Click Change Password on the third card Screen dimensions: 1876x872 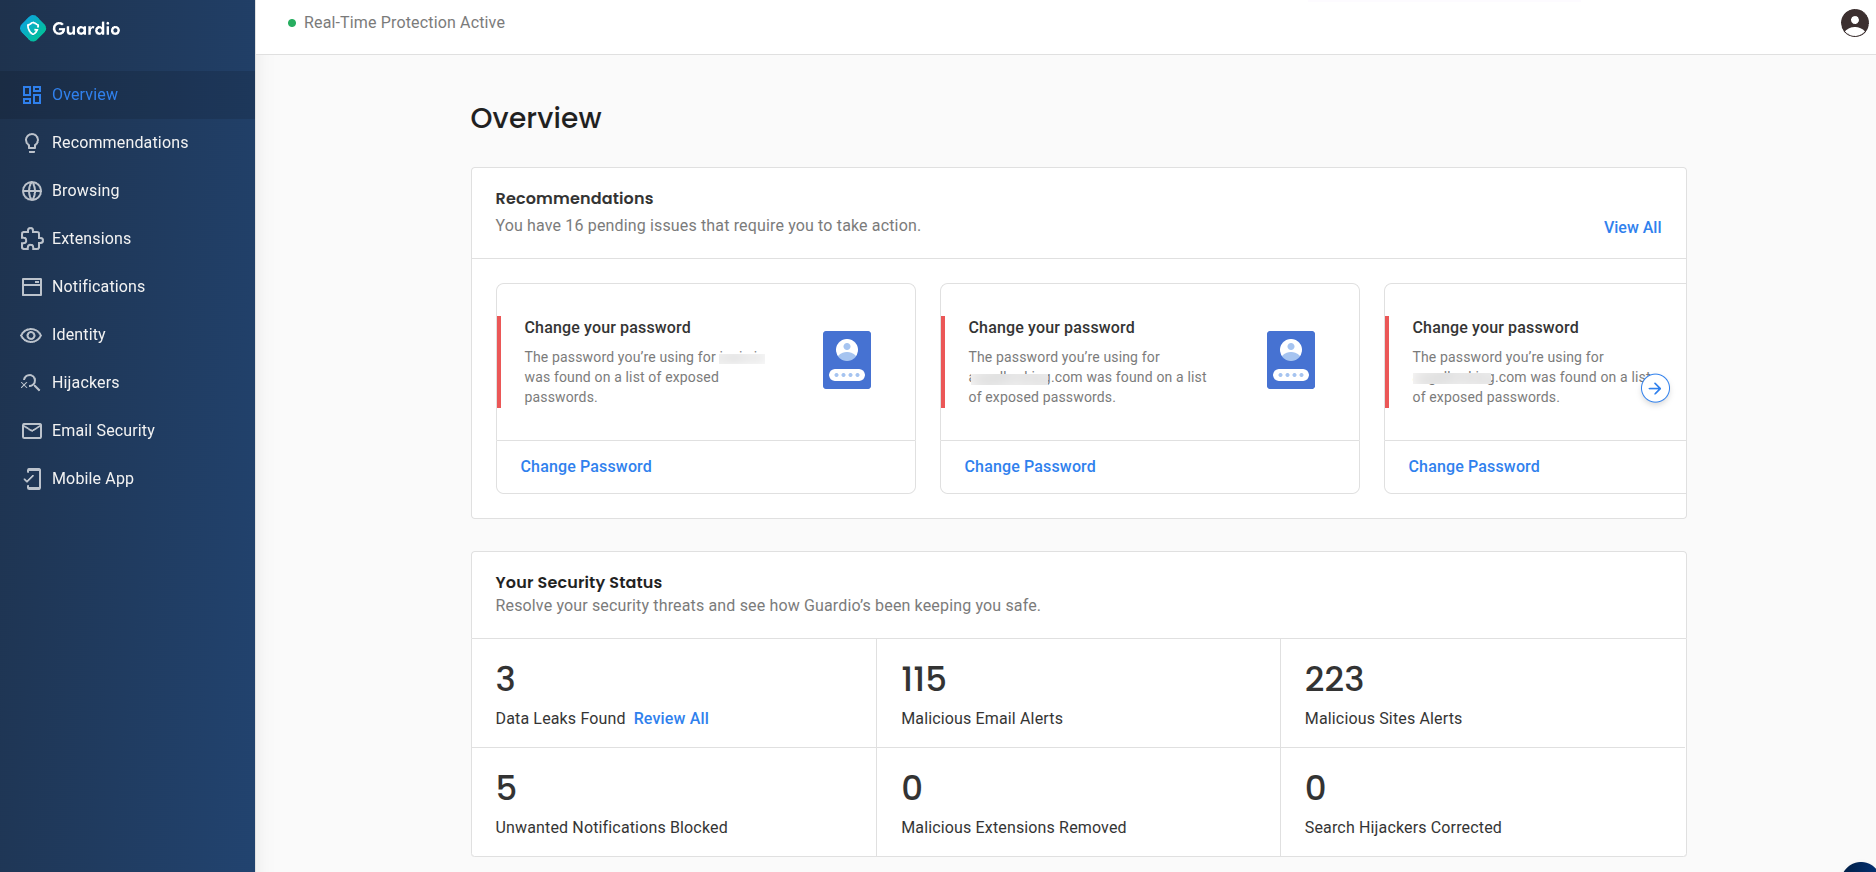coord(1474,467)
